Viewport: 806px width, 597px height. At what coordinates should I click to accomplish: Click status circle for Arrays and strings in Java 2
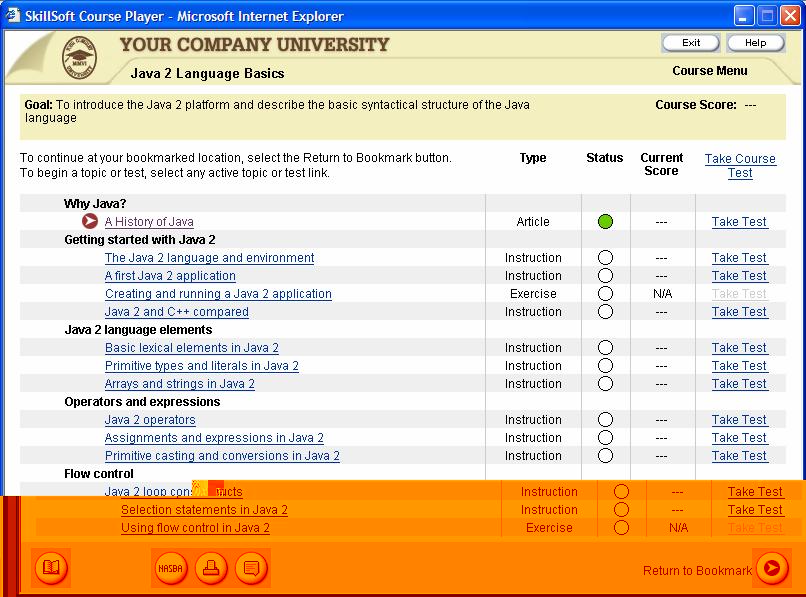pyautogui.click(x=606, y=384)
